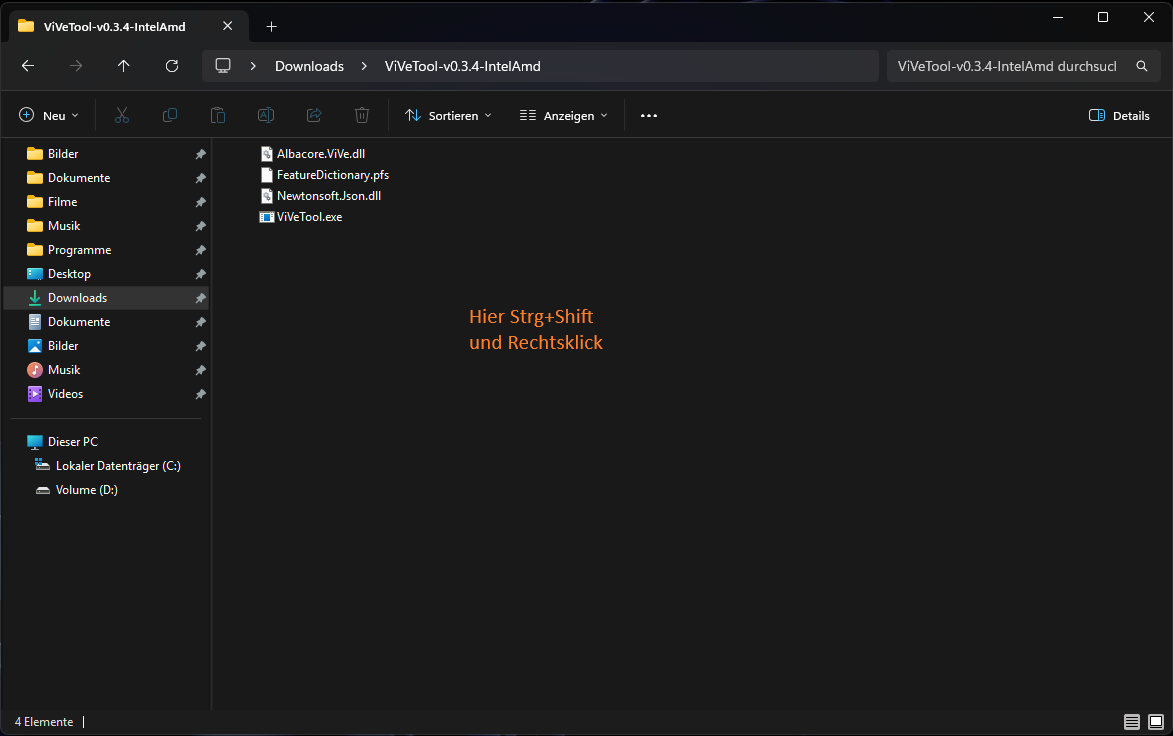
Task: Switch to details list view icon in status bar
Action: (x=1132, y=722)
